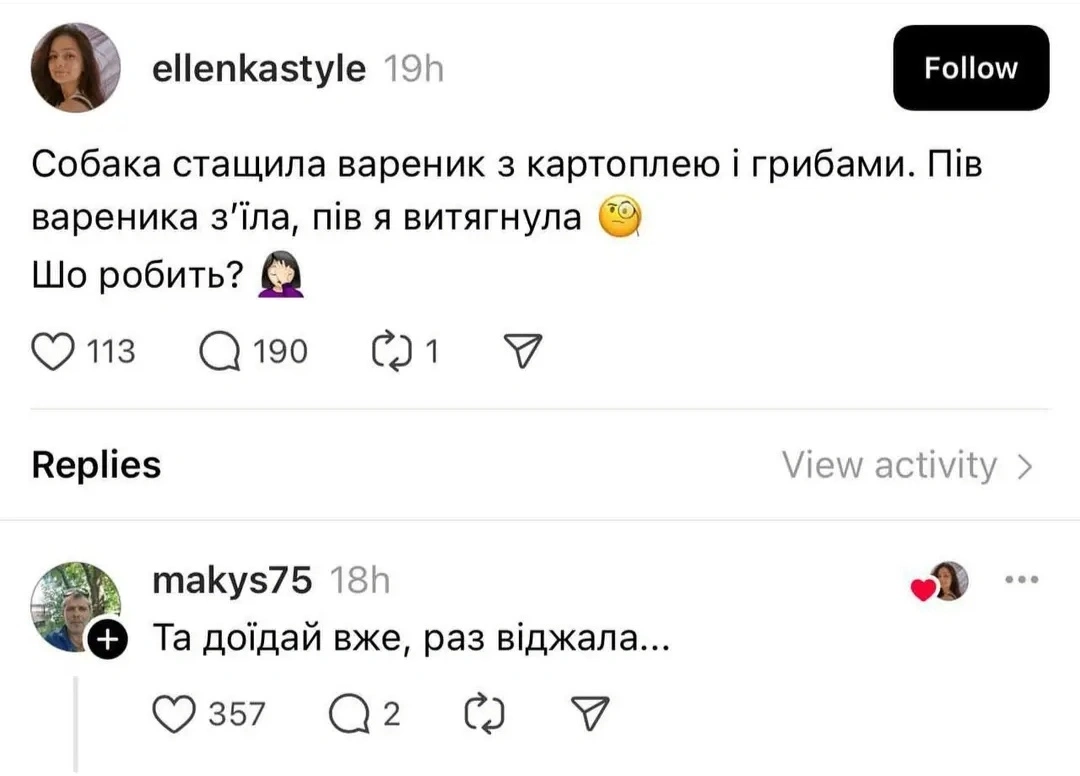Reply to the makys75 comment
The image size is (1080, 776).
[348, 713]
